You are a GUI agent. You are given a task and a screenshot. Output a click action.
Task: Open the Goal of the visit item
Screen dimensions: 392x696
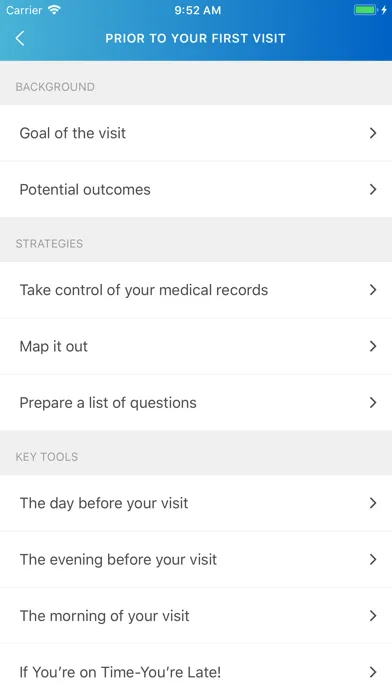click(196, 133)
